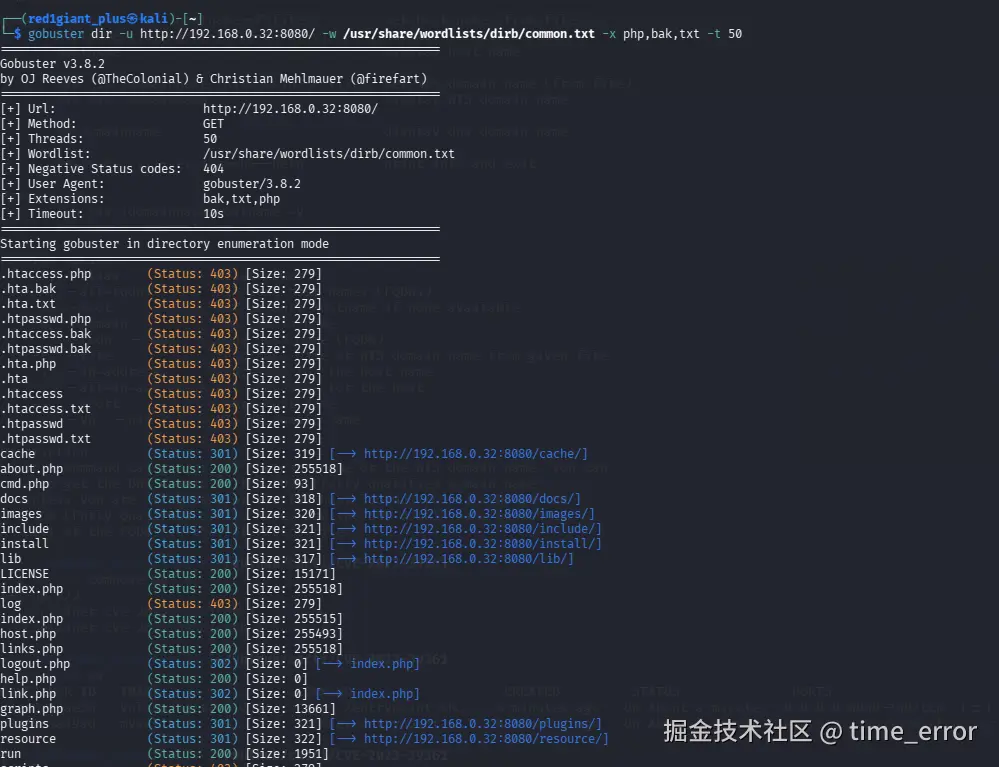Image resolution: width=999 pixels, height=767 pixels.
Task: Select the host.php file name
Action: 28,634
